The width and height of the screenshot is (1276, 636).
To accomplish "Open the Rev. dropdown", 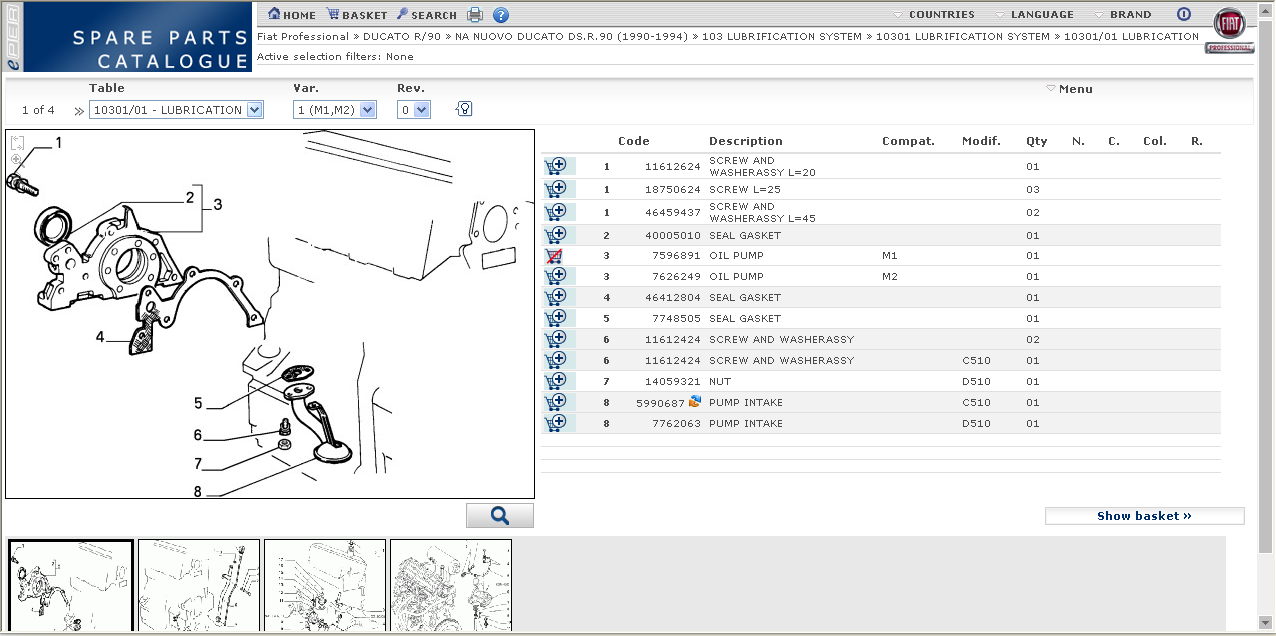I will click(x=414, y=110).
